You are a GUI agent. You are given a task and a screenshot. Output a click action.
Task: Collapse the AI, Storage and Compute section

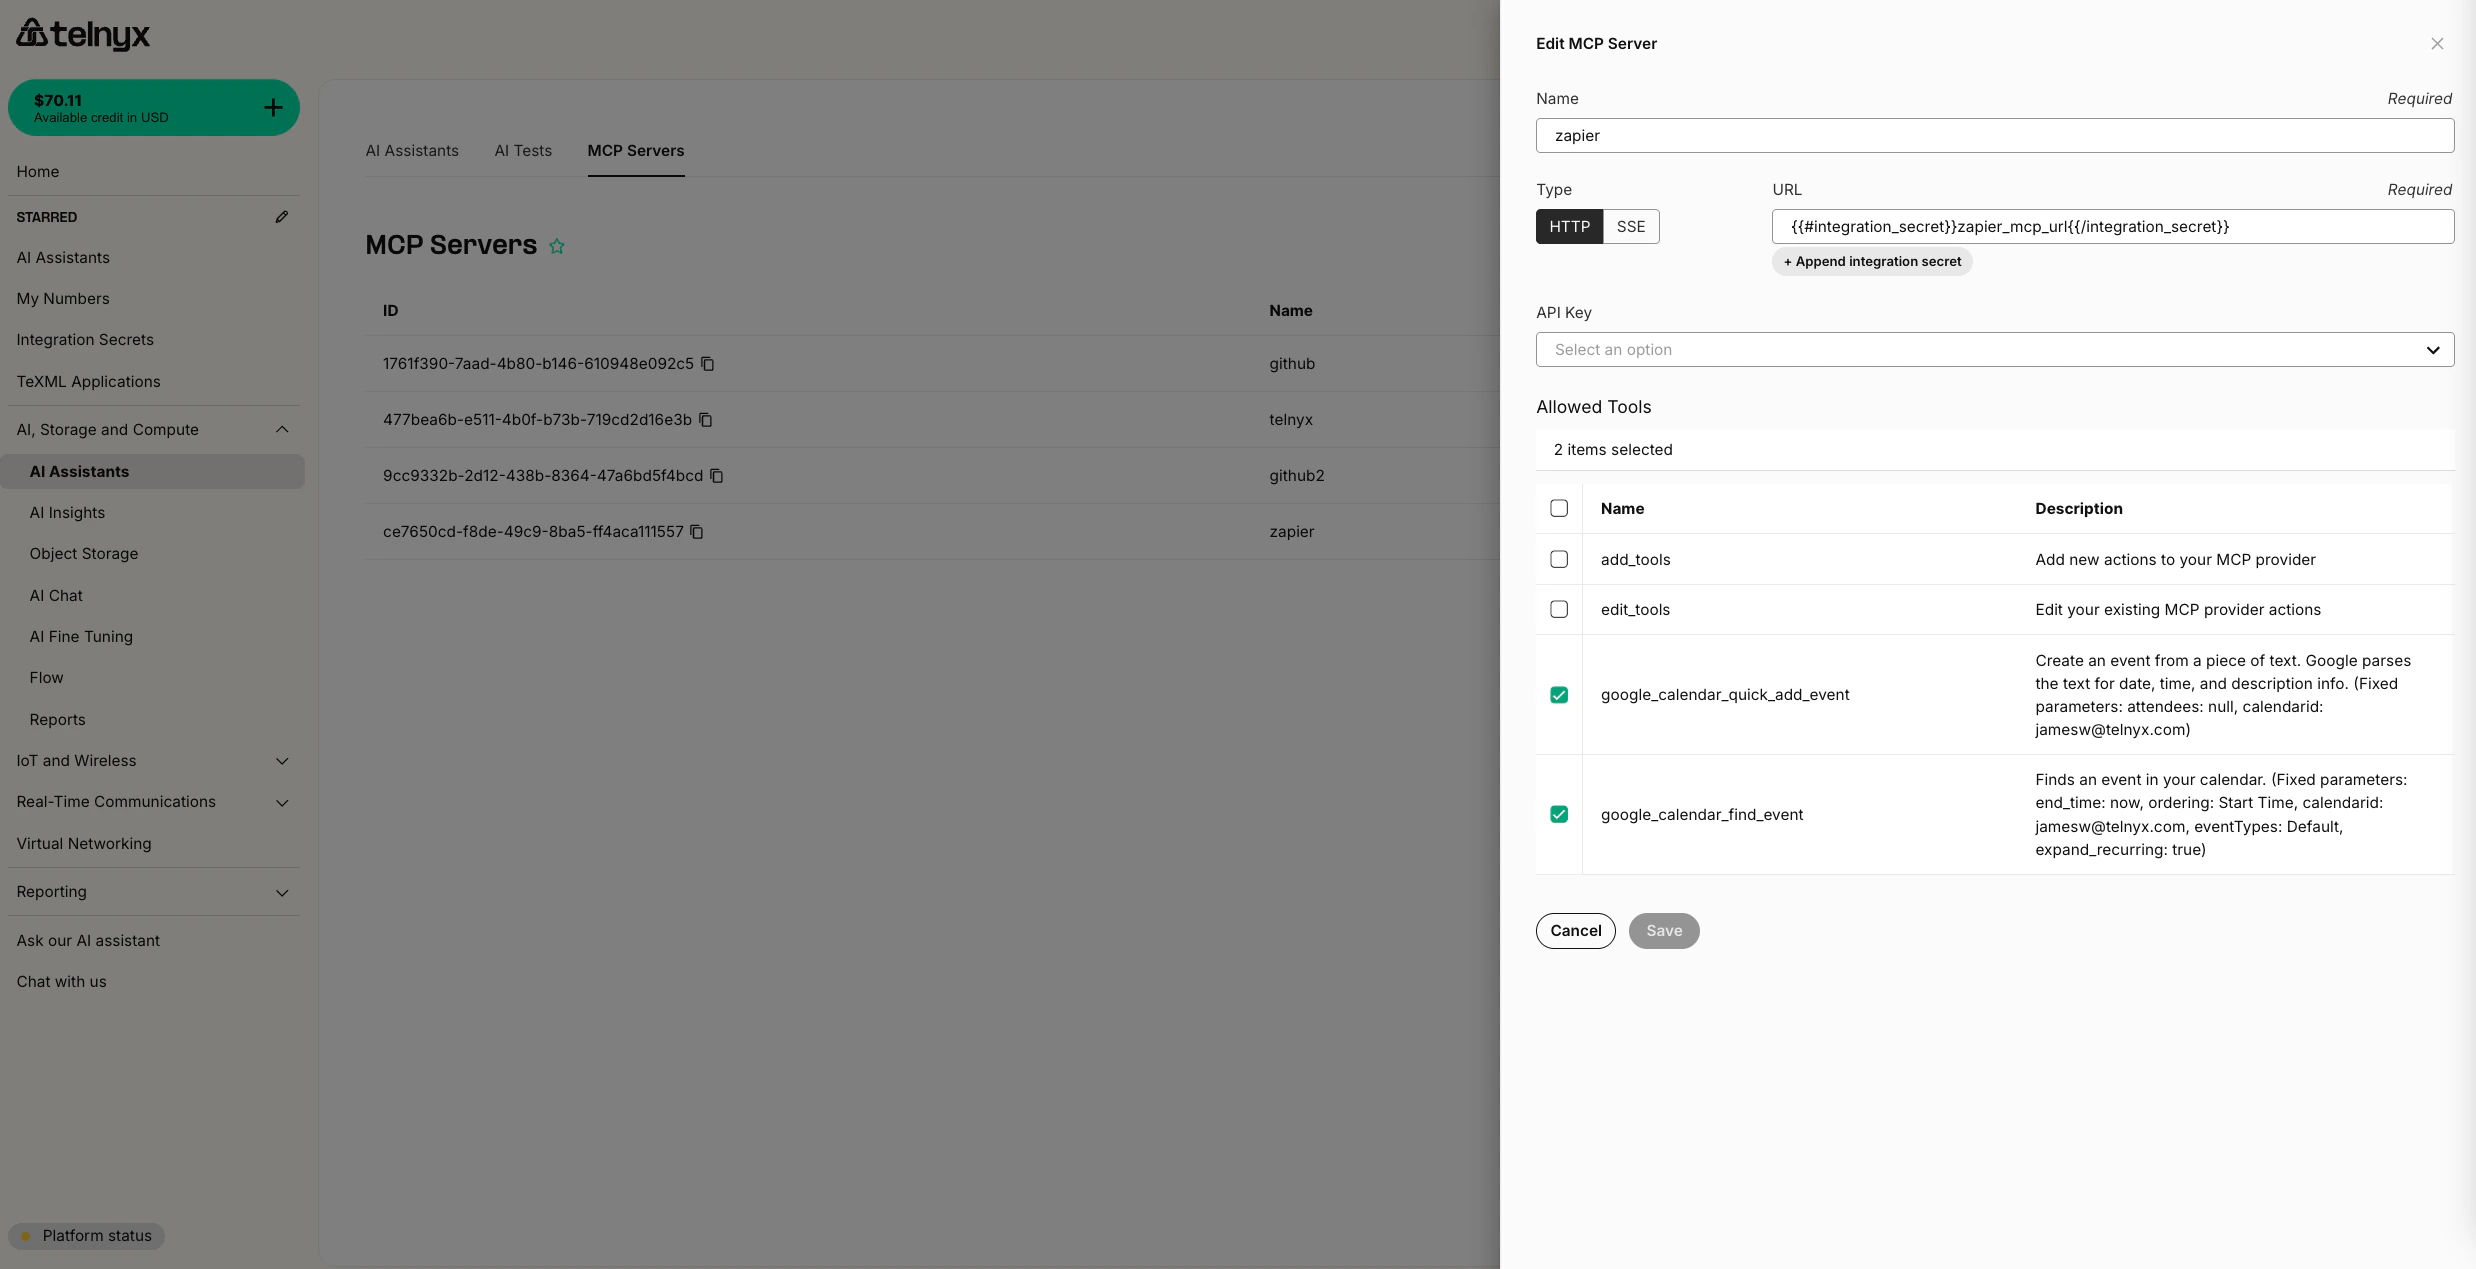[283, 429]
